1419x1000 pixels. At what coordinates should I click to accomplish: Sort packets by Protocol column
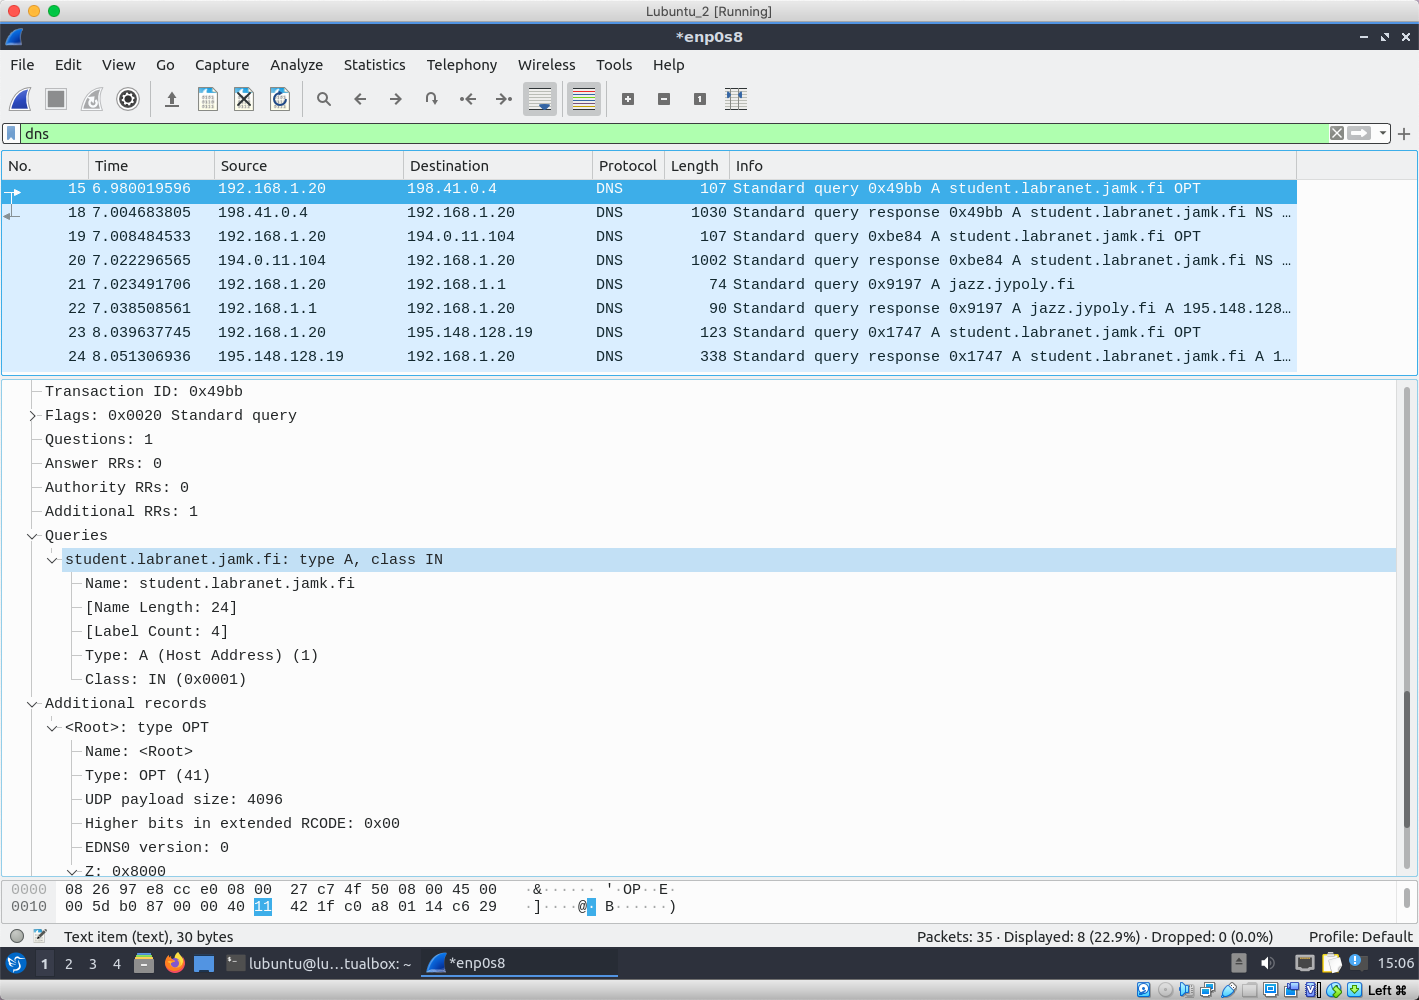coord(628,166)
